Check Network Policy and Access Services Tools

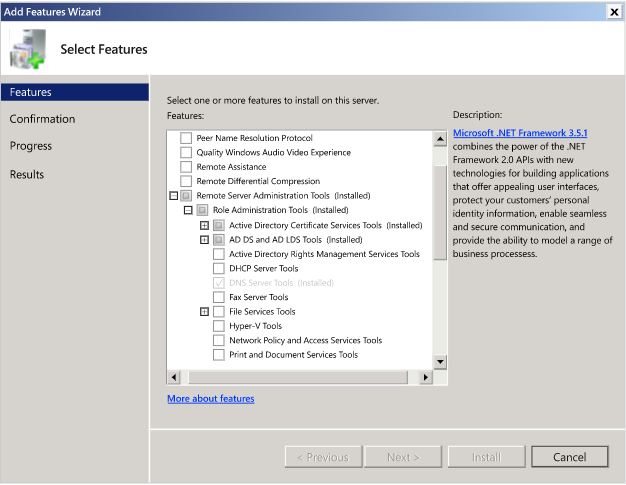218,340
